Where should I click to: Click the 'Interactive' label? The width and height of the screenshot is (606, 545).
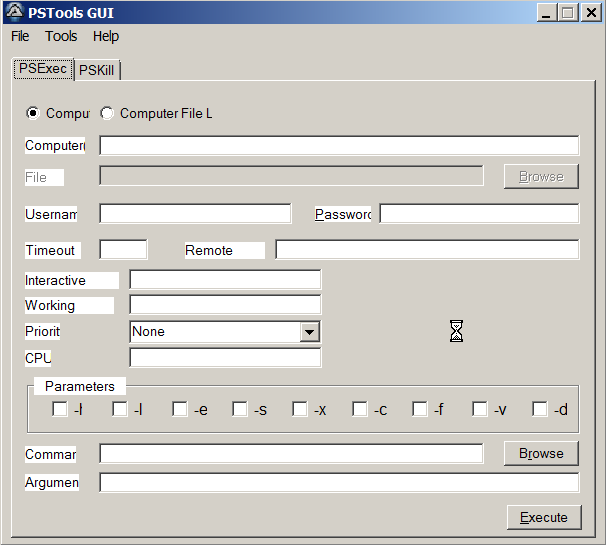click(x=71, y=280)
